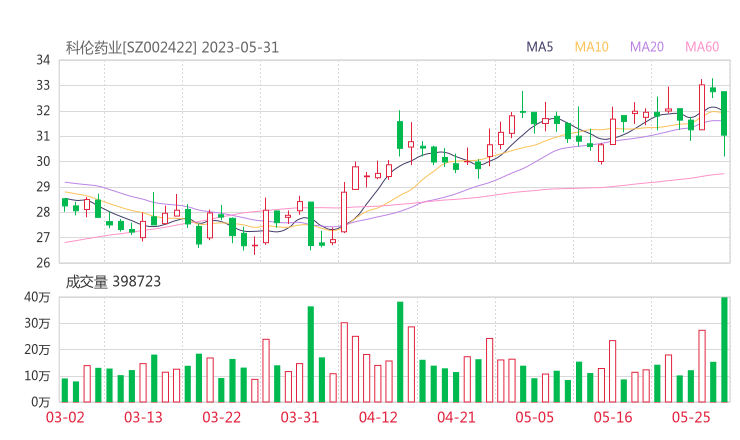This screenshot has width=740, height=440.
Task: Select the MA60 legend label
Action: (702, 47)
